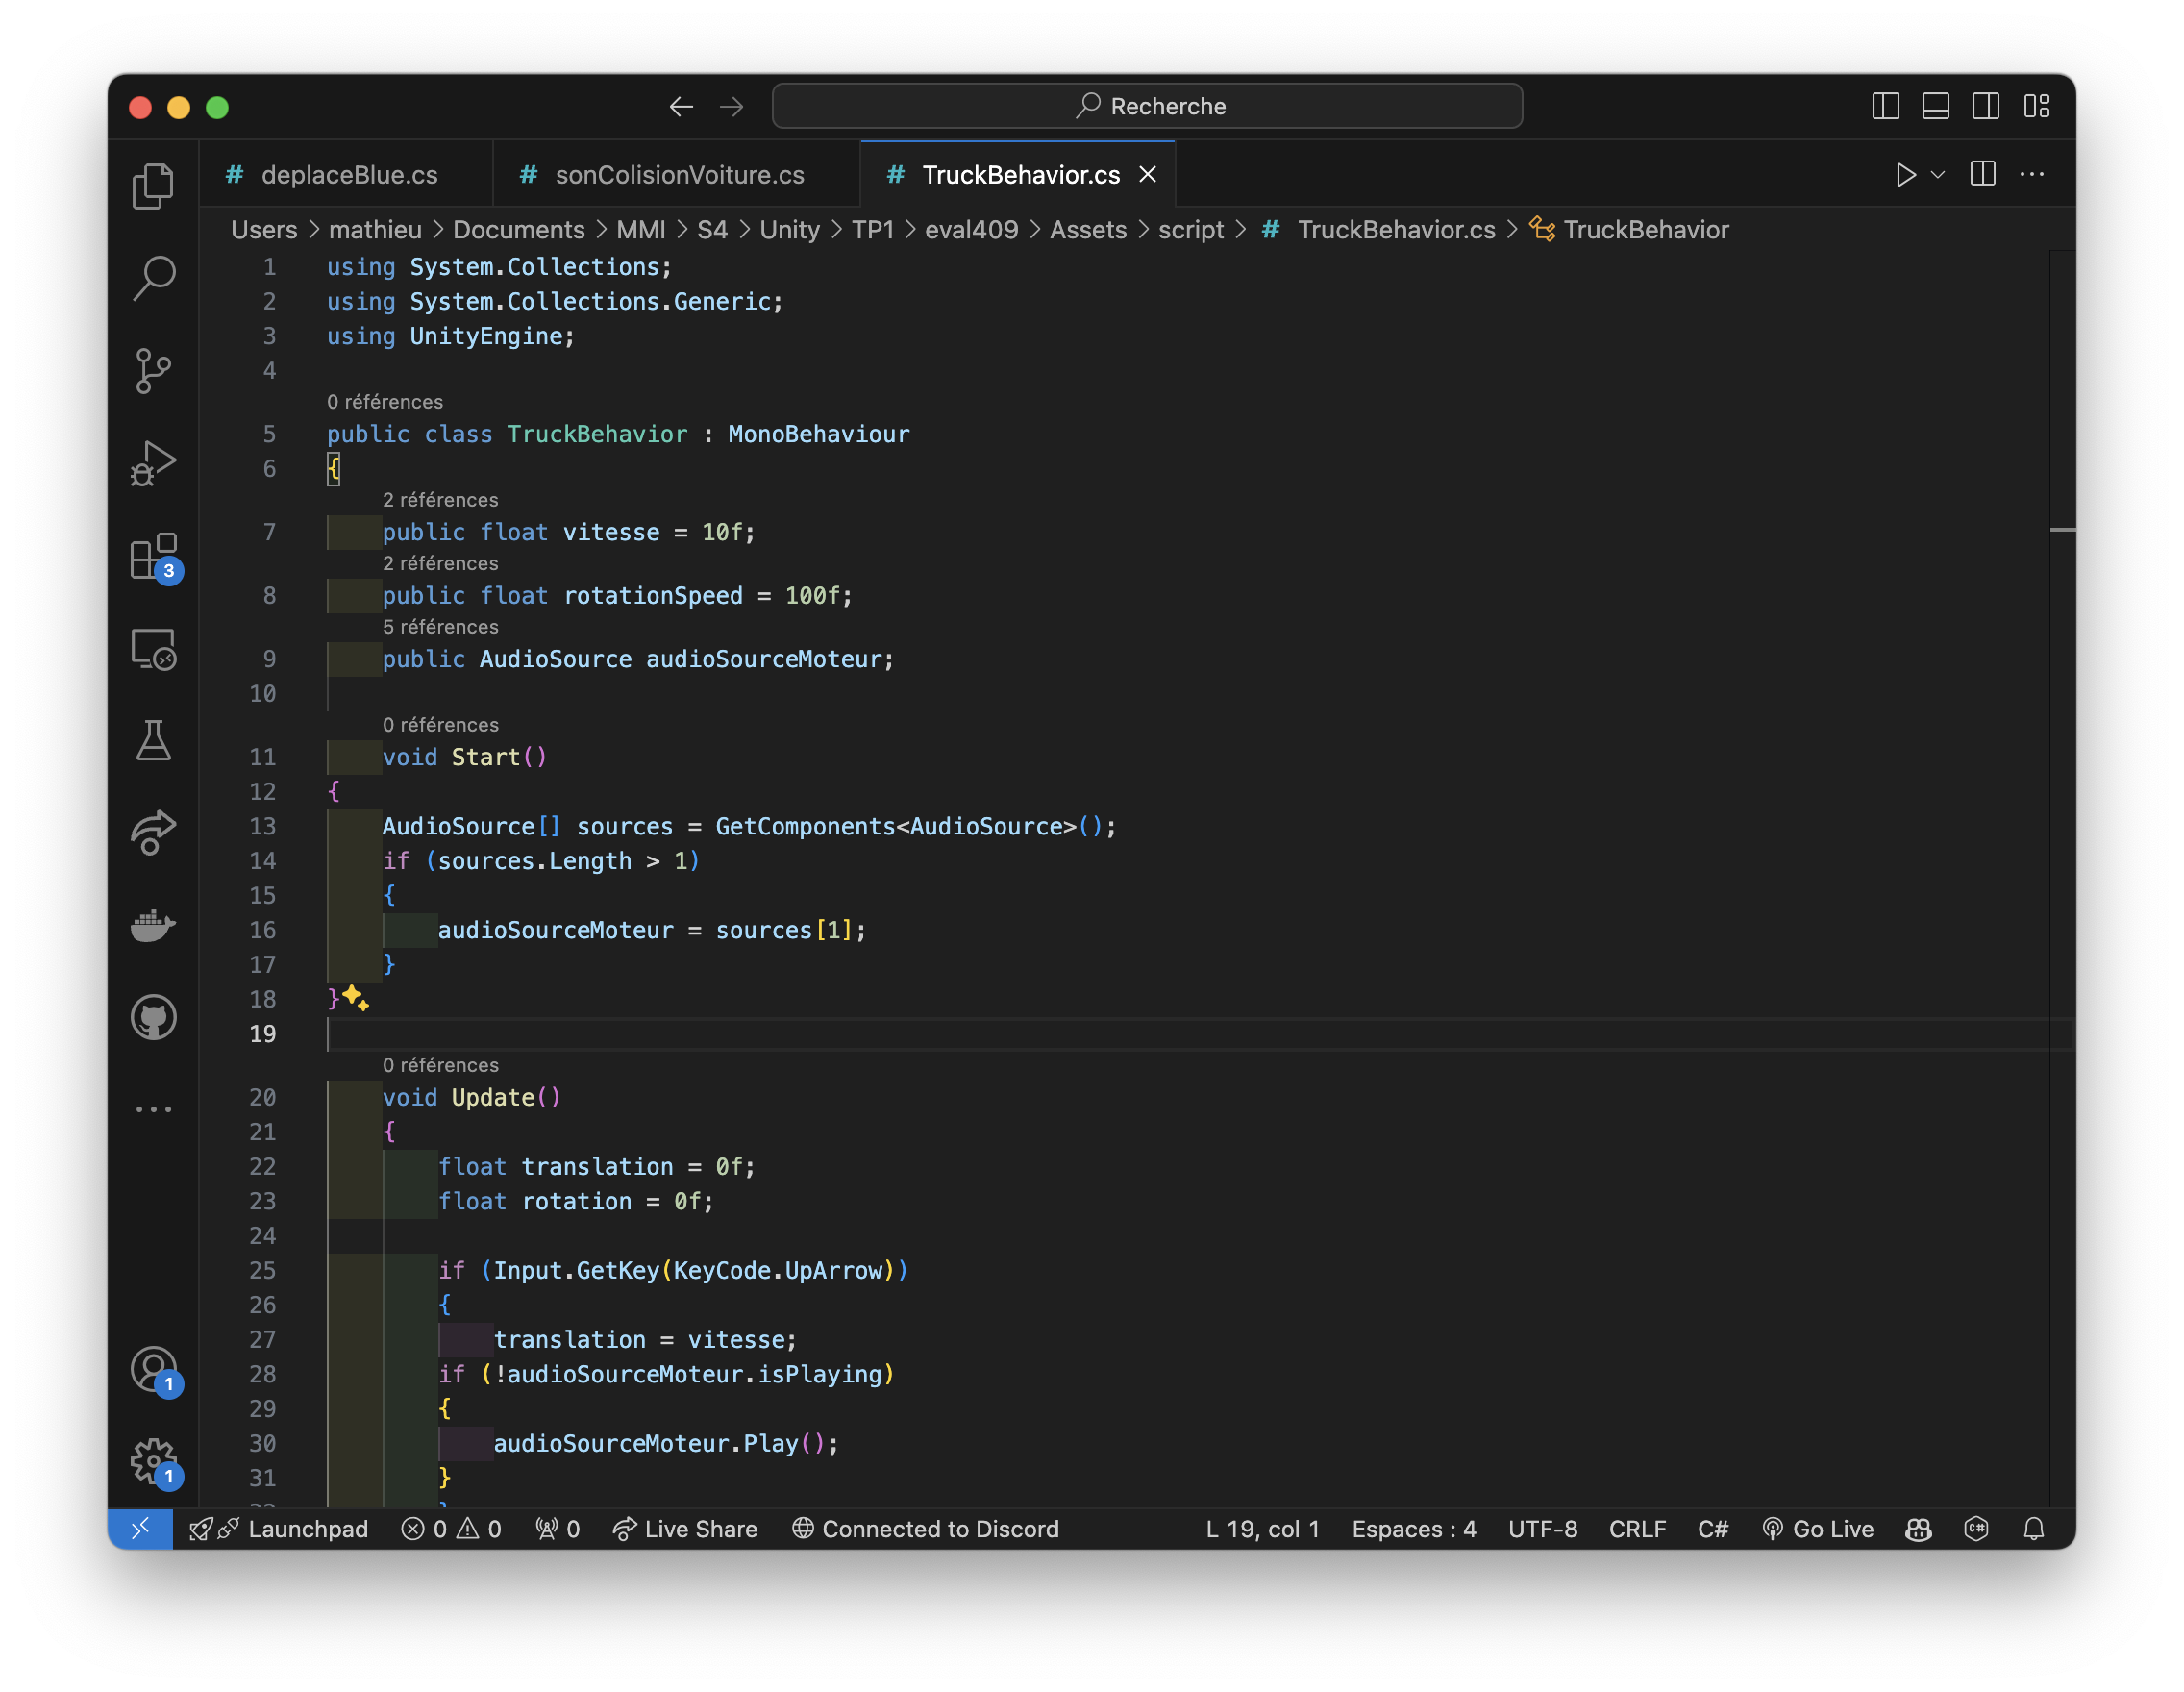Open the GitHub view in activity bar
Screen dimensions: 2184x1692
point(153,1018)
